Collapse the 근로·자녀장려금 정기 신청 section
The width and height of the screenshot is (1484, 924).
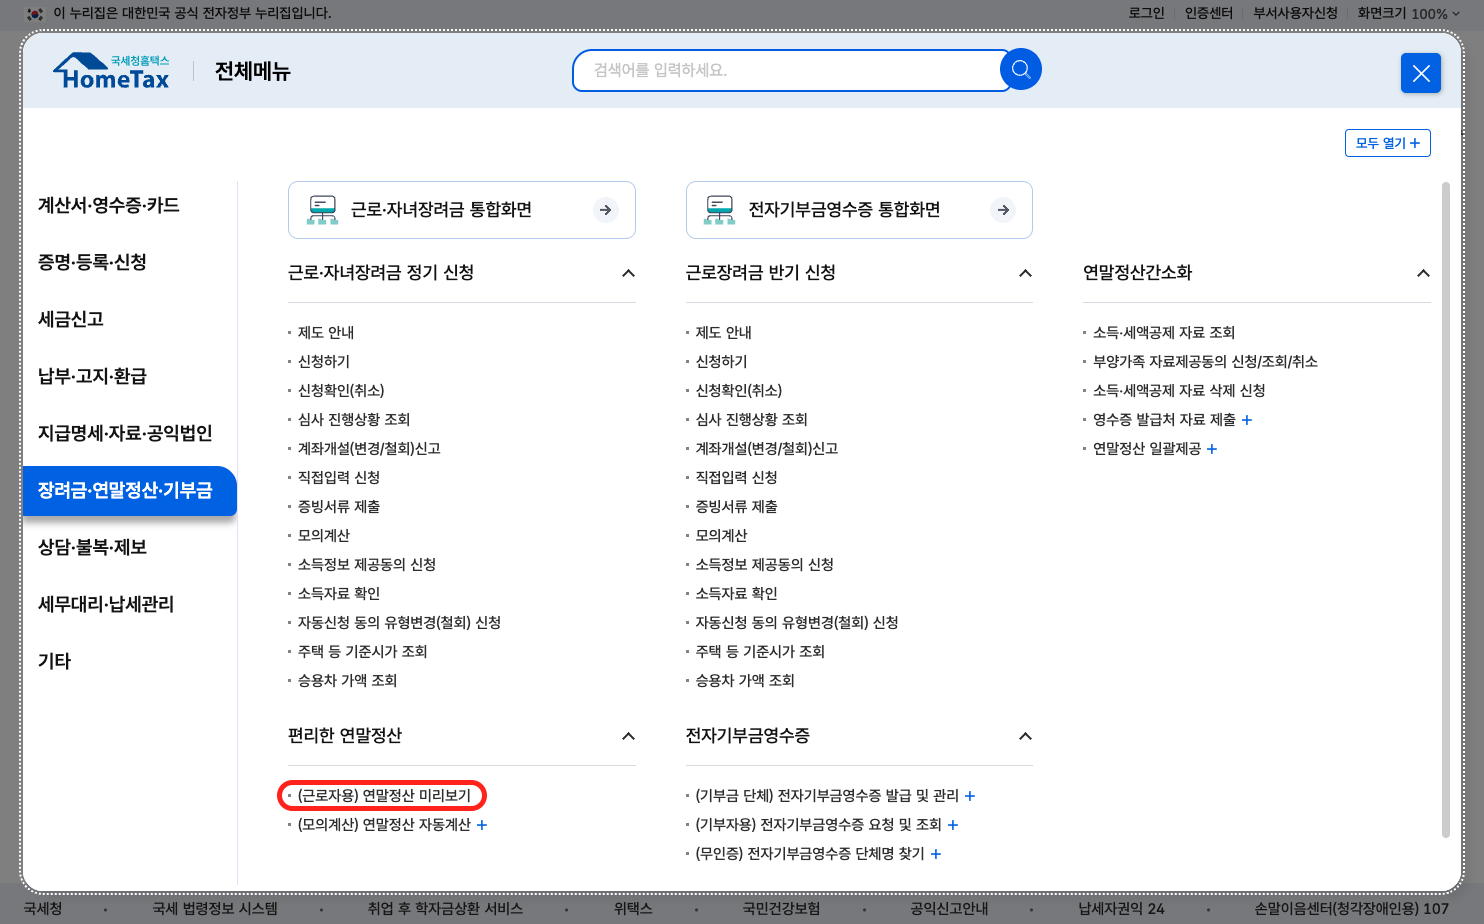628,272
